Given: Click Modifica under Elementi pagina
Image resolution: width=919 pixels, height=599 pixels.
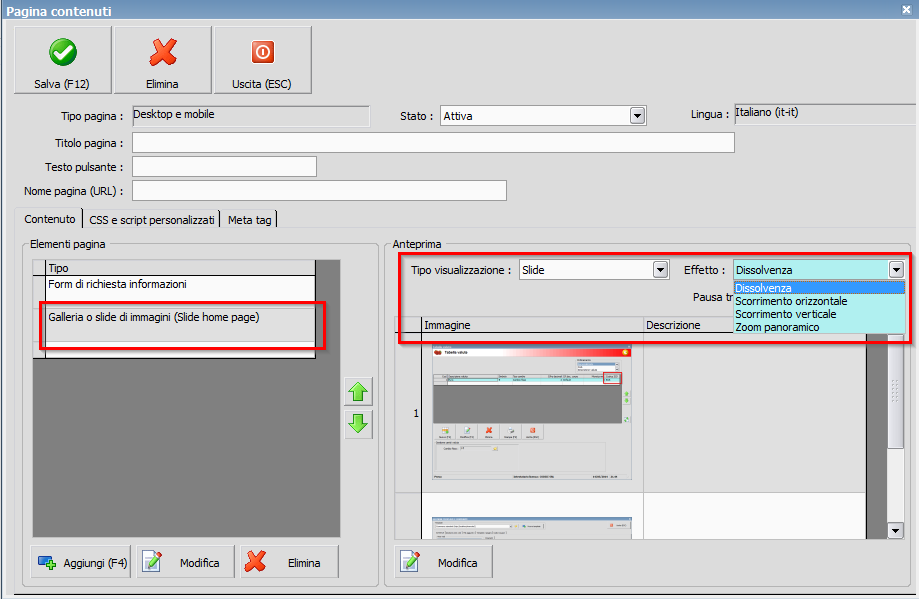Looking at the screenshot, I should coord(185,563).
